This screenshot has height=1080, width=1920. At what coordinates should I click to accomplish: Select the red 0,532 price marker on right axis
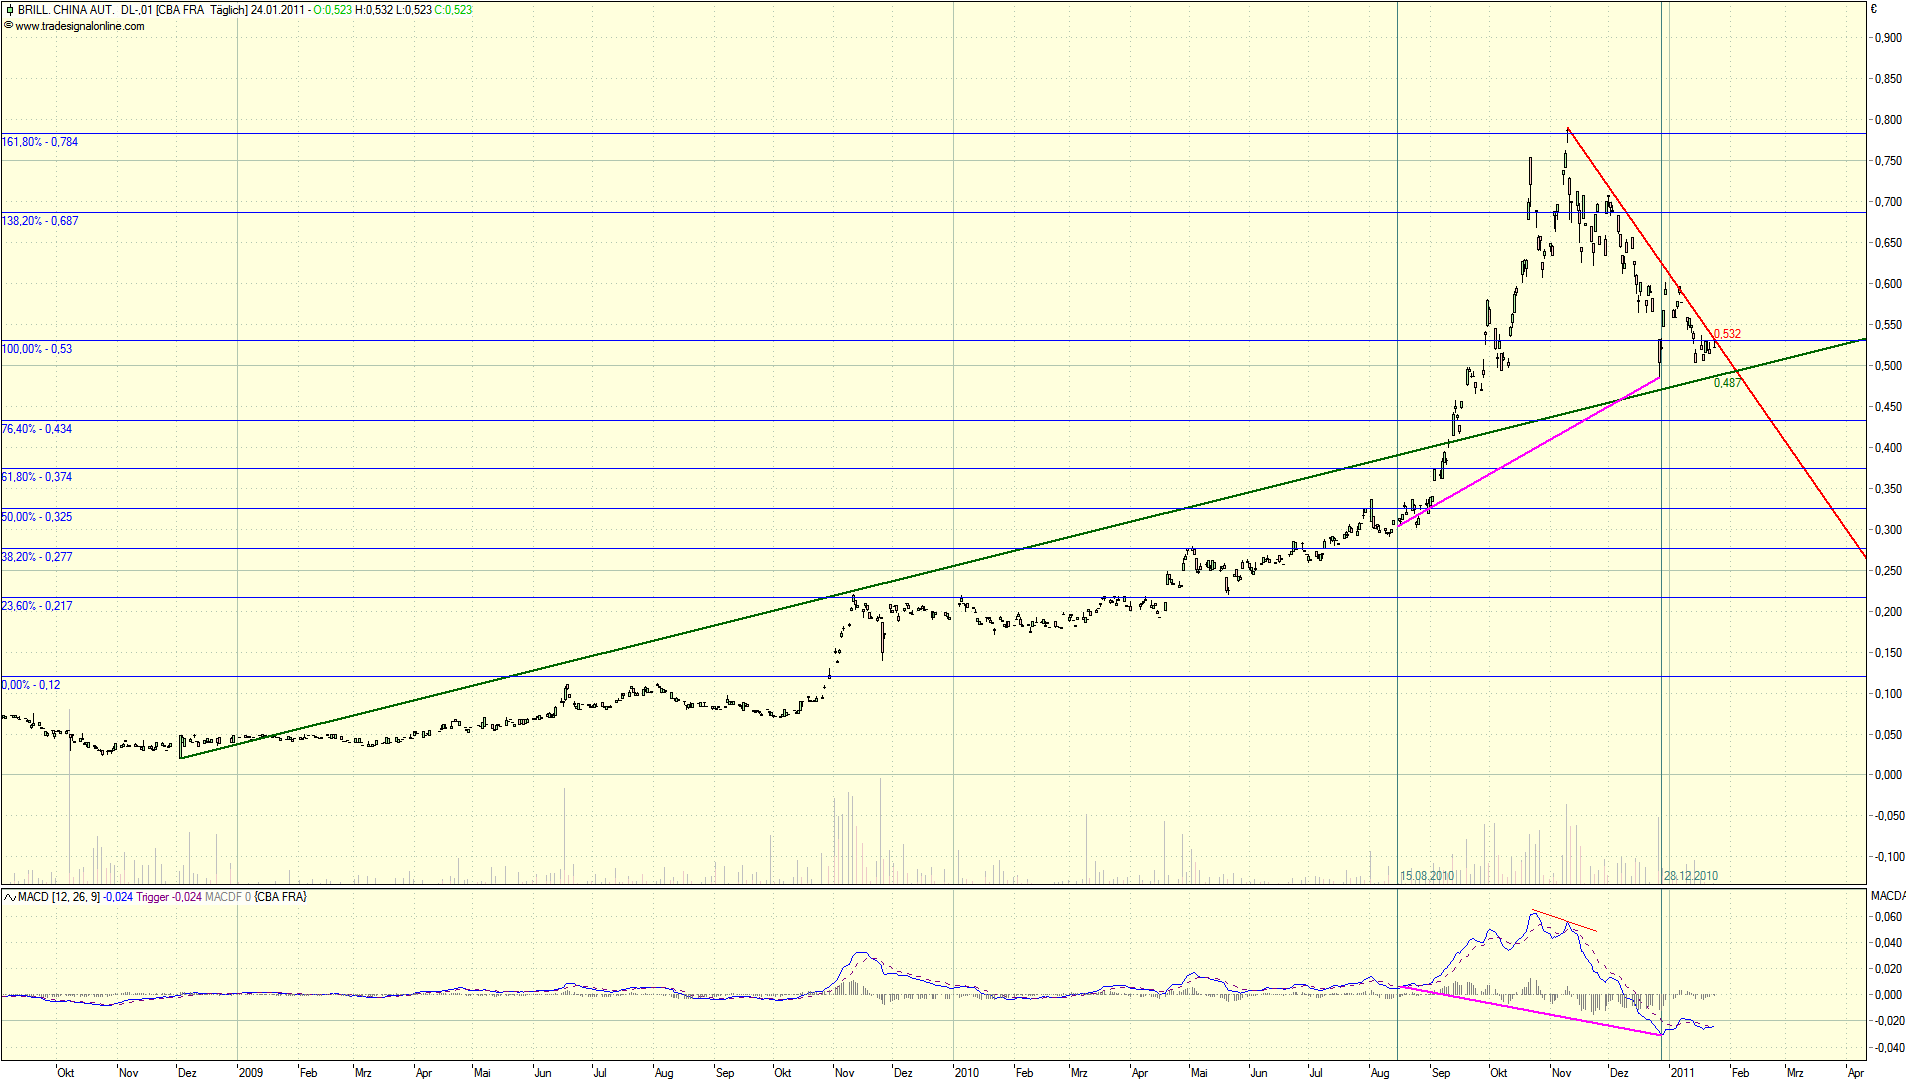pos(1727,332)
